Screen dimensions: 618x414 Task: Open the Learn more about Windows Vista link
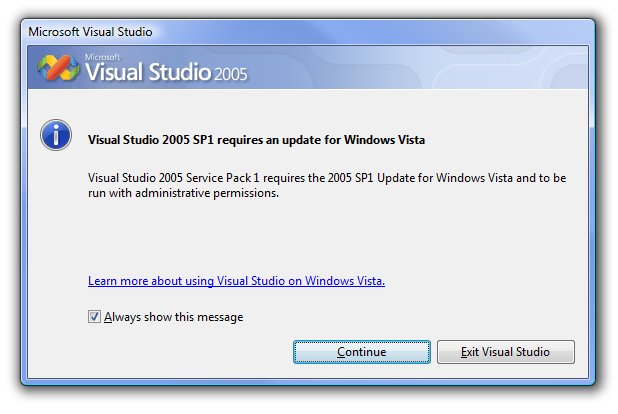236,281
